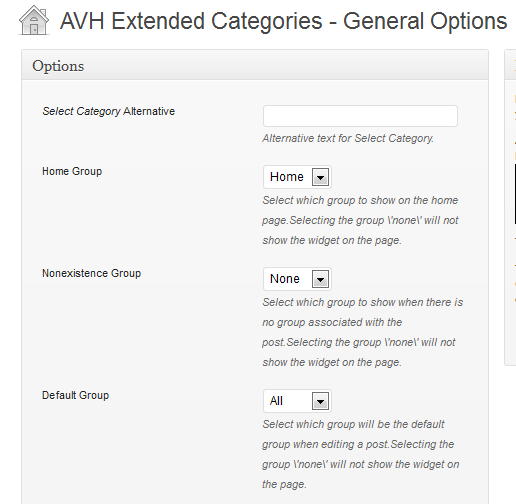Click the 'Default Group' field label
The image size is (516, 504).
(76, 395)
